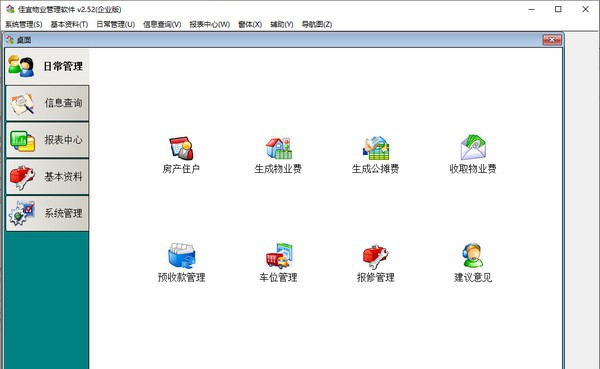Minimize the main application window
This screenshot has height=369, width=600.
point(532,9)
